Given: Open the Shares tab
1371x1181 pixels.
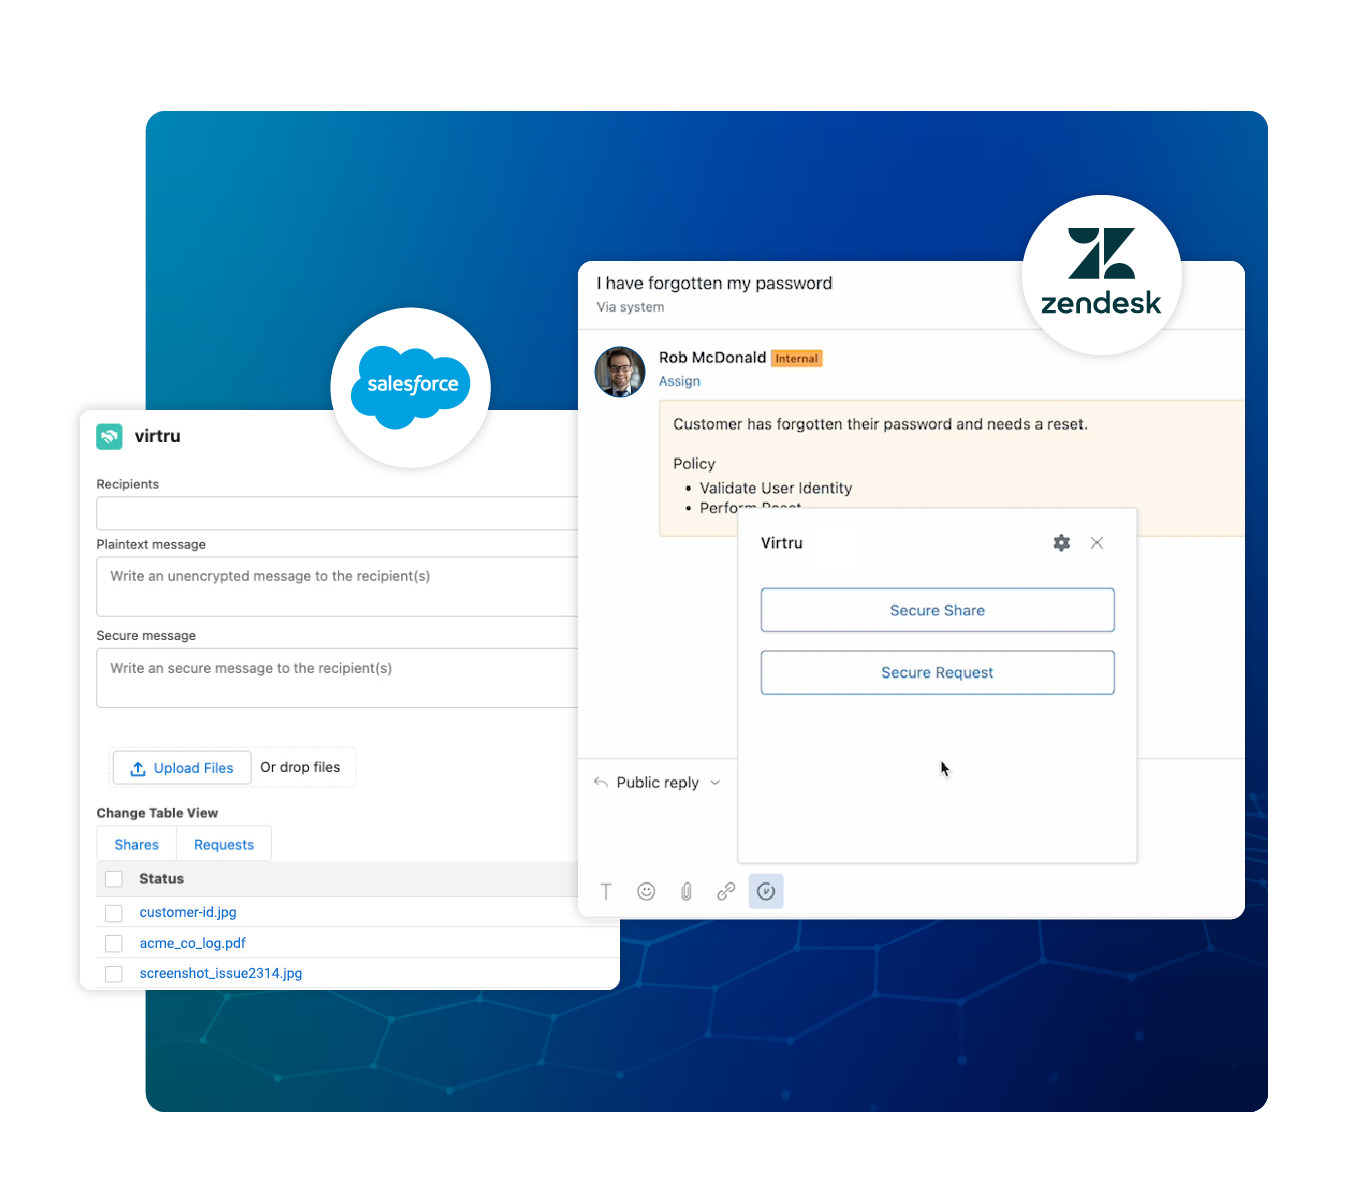Looking at the screenshot, I should [x=136, y=843].
